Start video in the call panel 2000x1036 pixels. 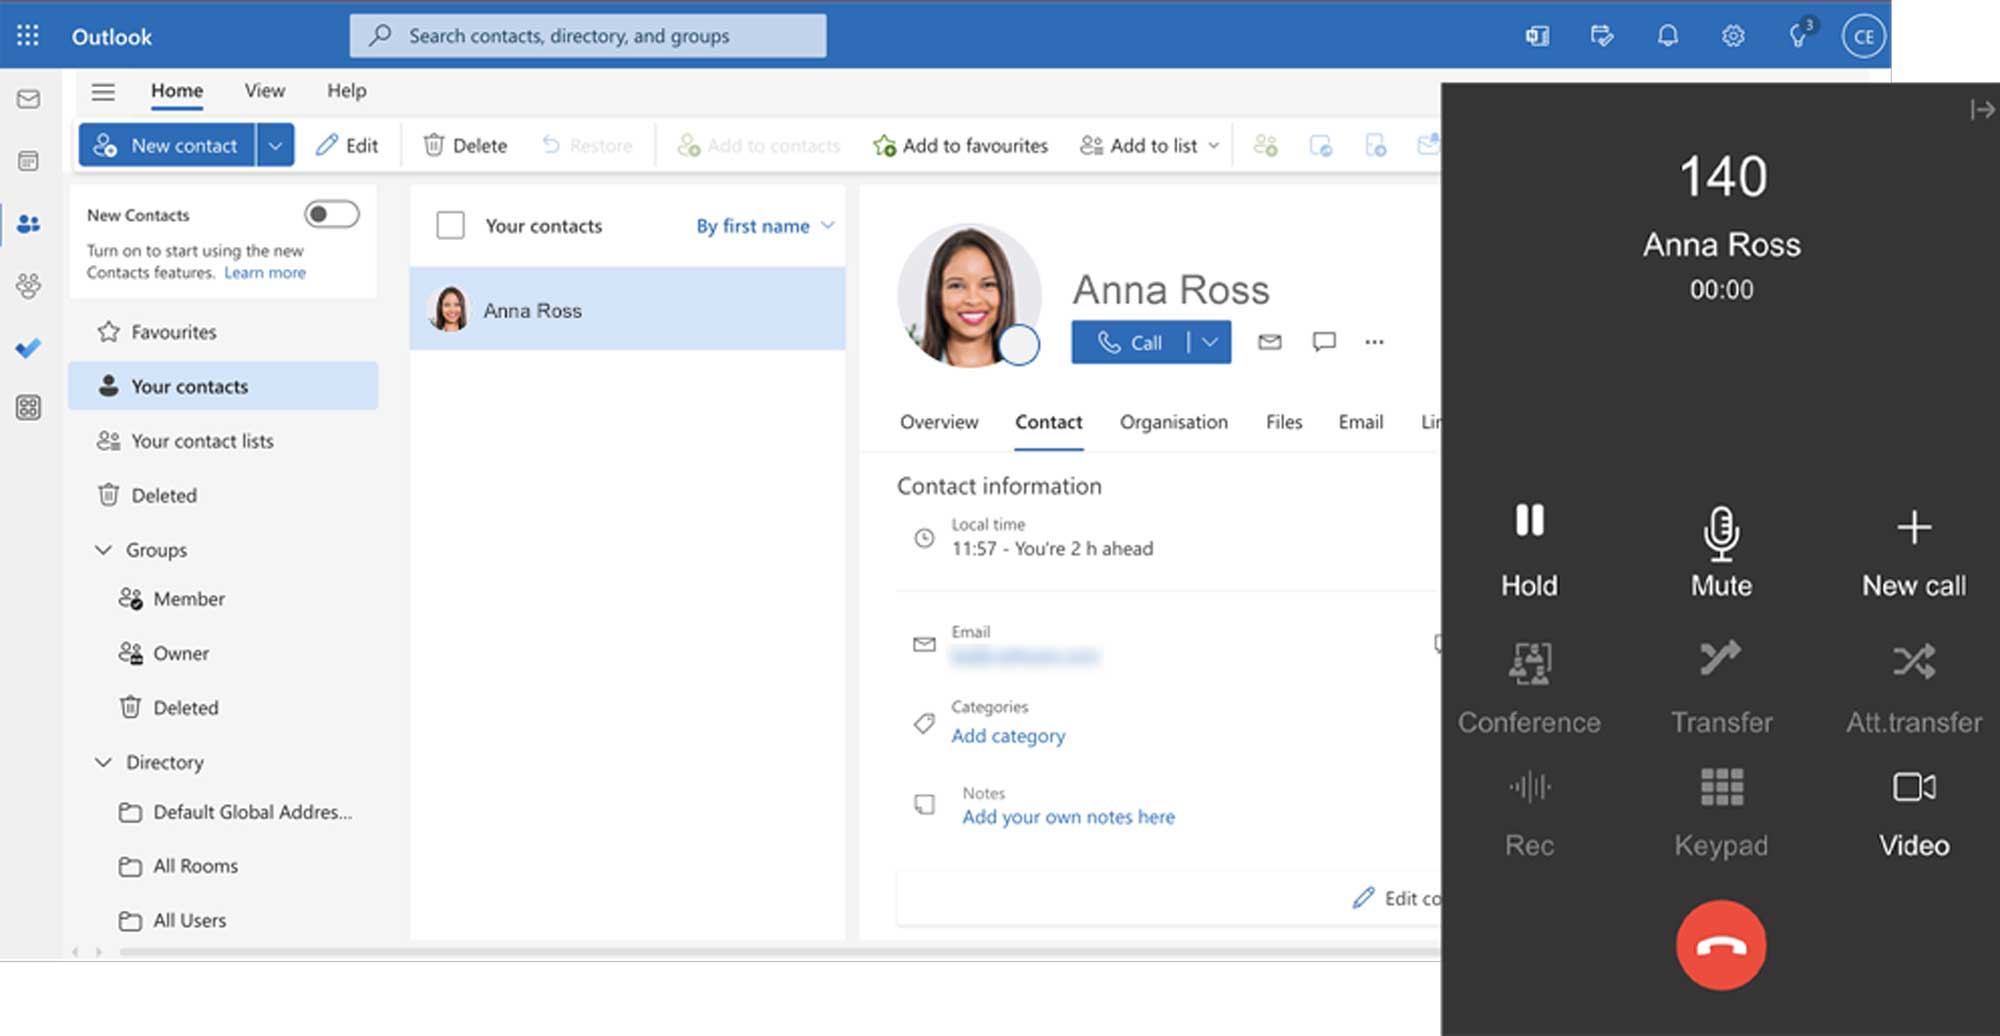tap(1913, 812)
